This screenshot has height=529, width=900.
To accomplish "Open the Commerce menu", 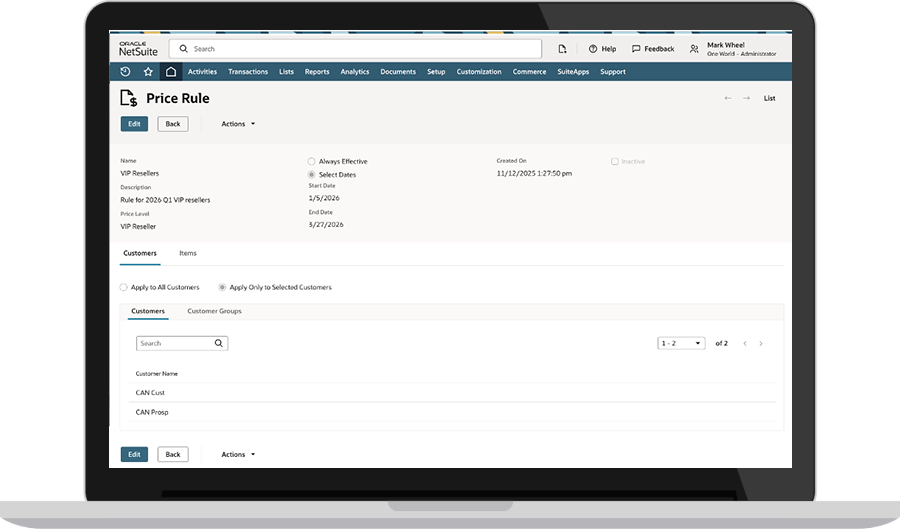I will pos(529,72).
